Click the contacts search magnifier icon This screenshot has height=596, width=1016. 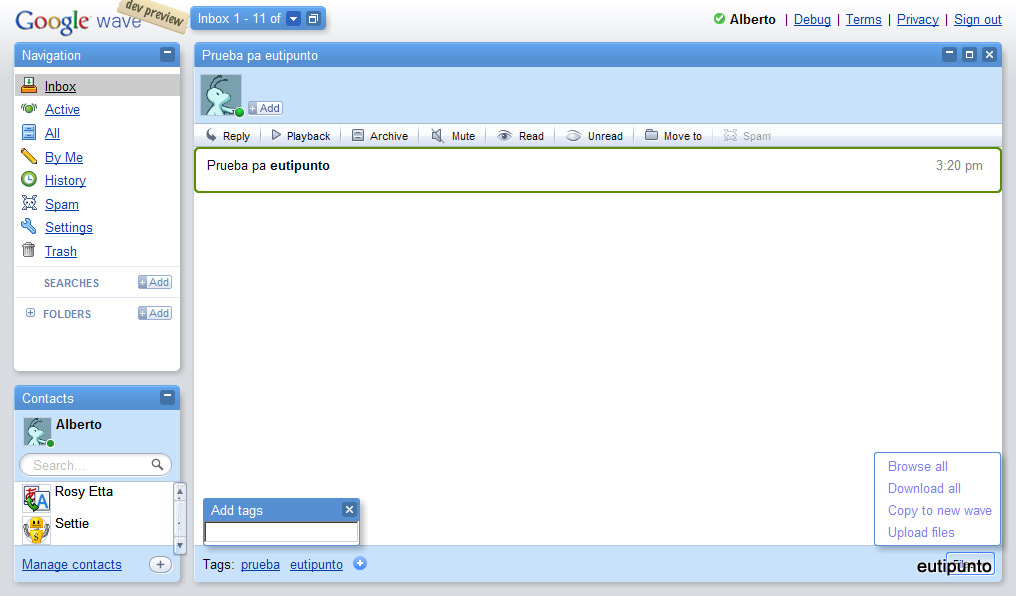[157, 464]
